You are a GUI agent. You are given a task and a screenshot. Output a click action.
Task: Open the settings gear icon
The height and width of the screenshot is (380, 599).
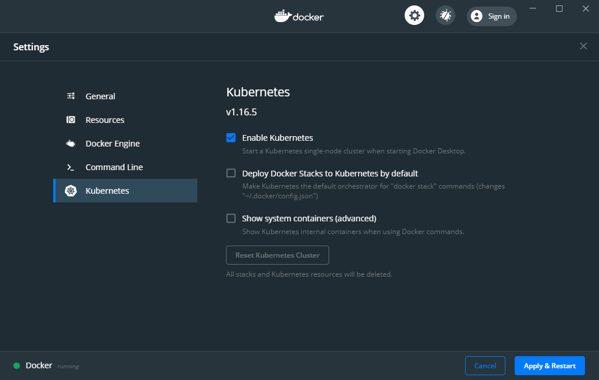click(x=414, y=16)
